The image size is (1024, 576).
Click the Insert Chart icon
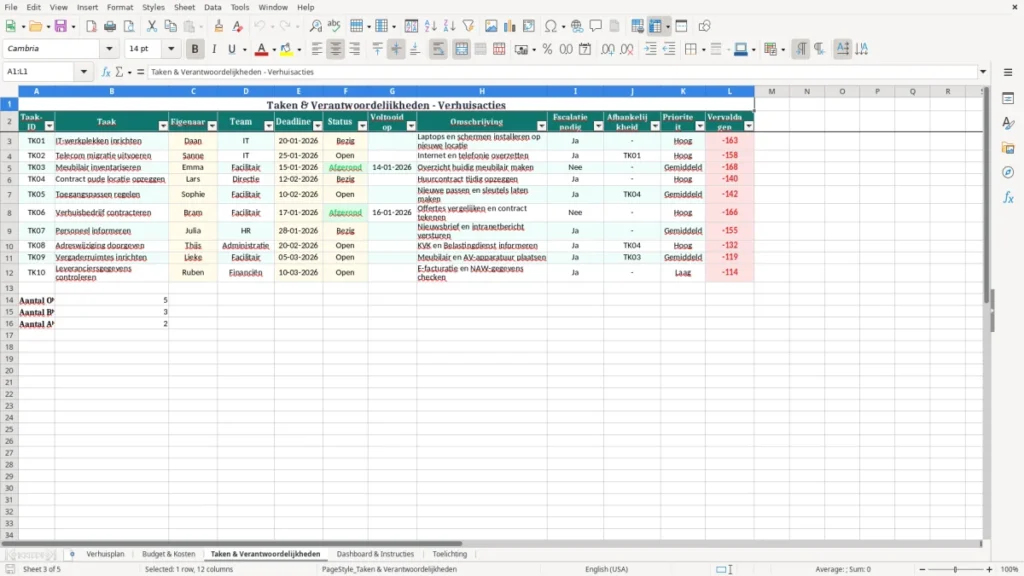click(510, 26)
